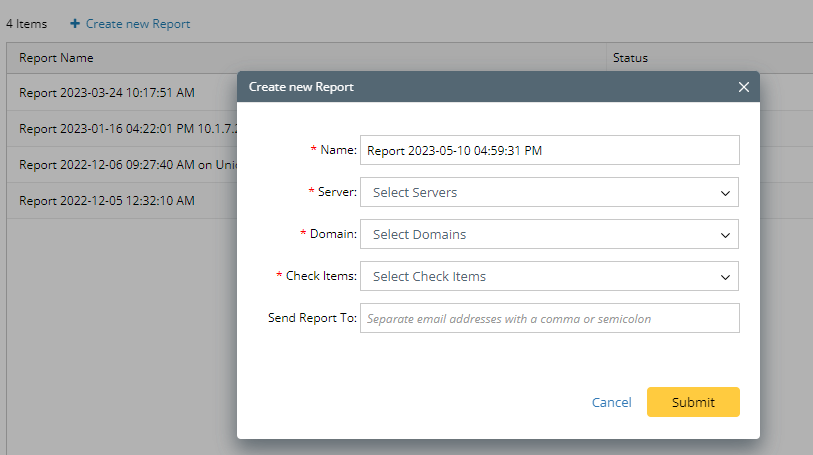Viewport: 813px width, 455px height.
Task: Click the chevron arrow in the Server field
Action: (x=725, y=192)
